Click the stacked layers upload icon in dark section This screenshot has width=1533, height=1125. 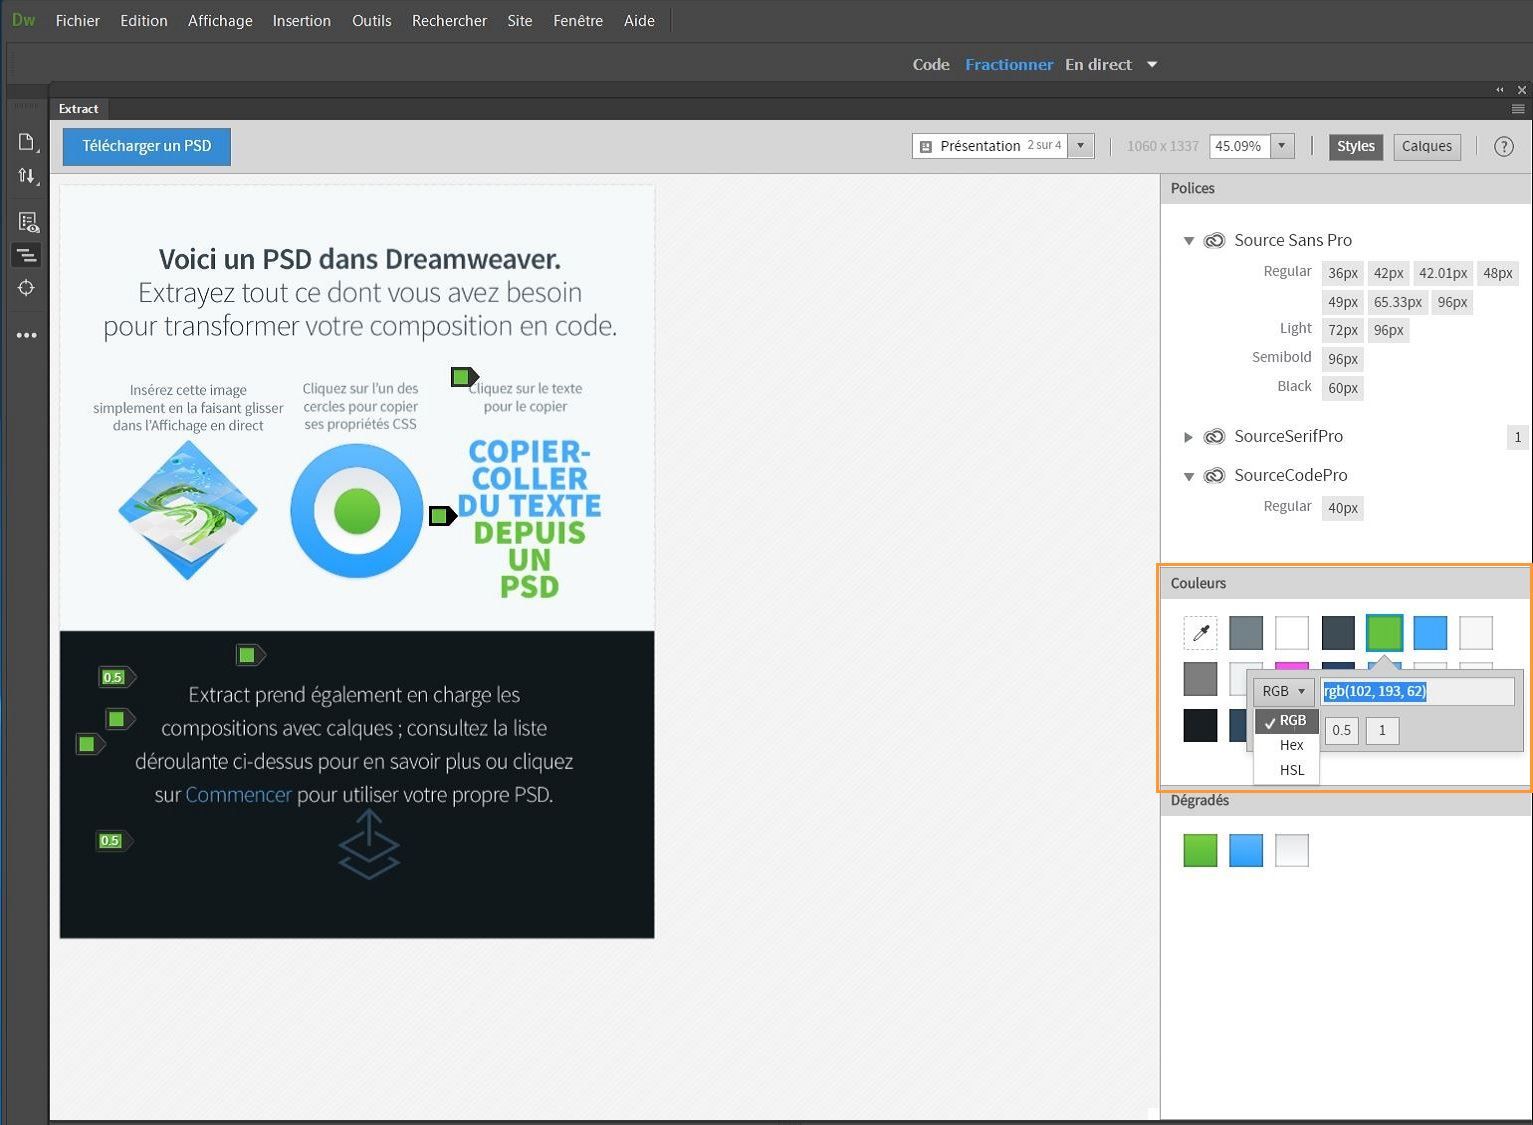tap(369, 844)
